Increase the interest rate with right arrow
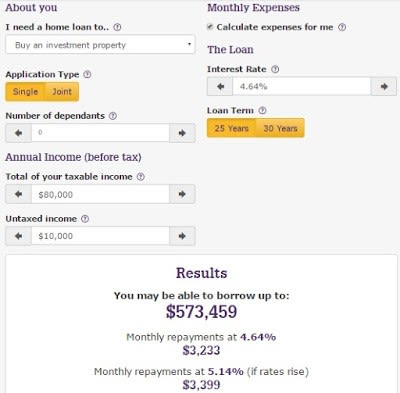The height and width of the screenshot is (393, 400). [x=384, y=87]
